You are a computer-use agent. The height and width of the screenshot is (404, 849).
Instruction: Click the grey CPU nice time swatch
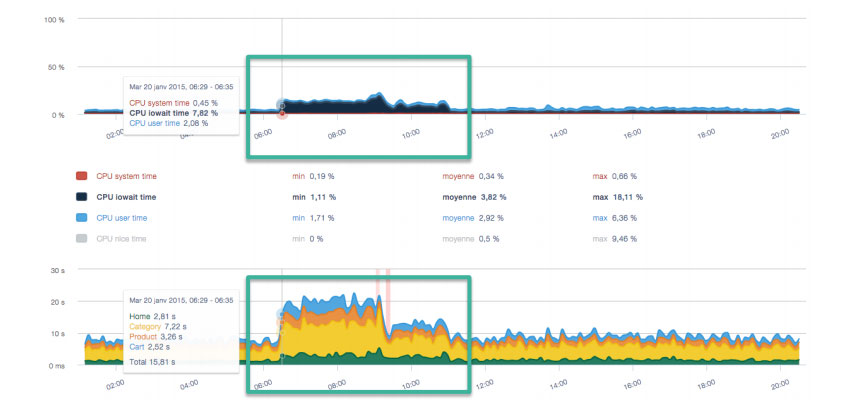[x=82, y=238]
